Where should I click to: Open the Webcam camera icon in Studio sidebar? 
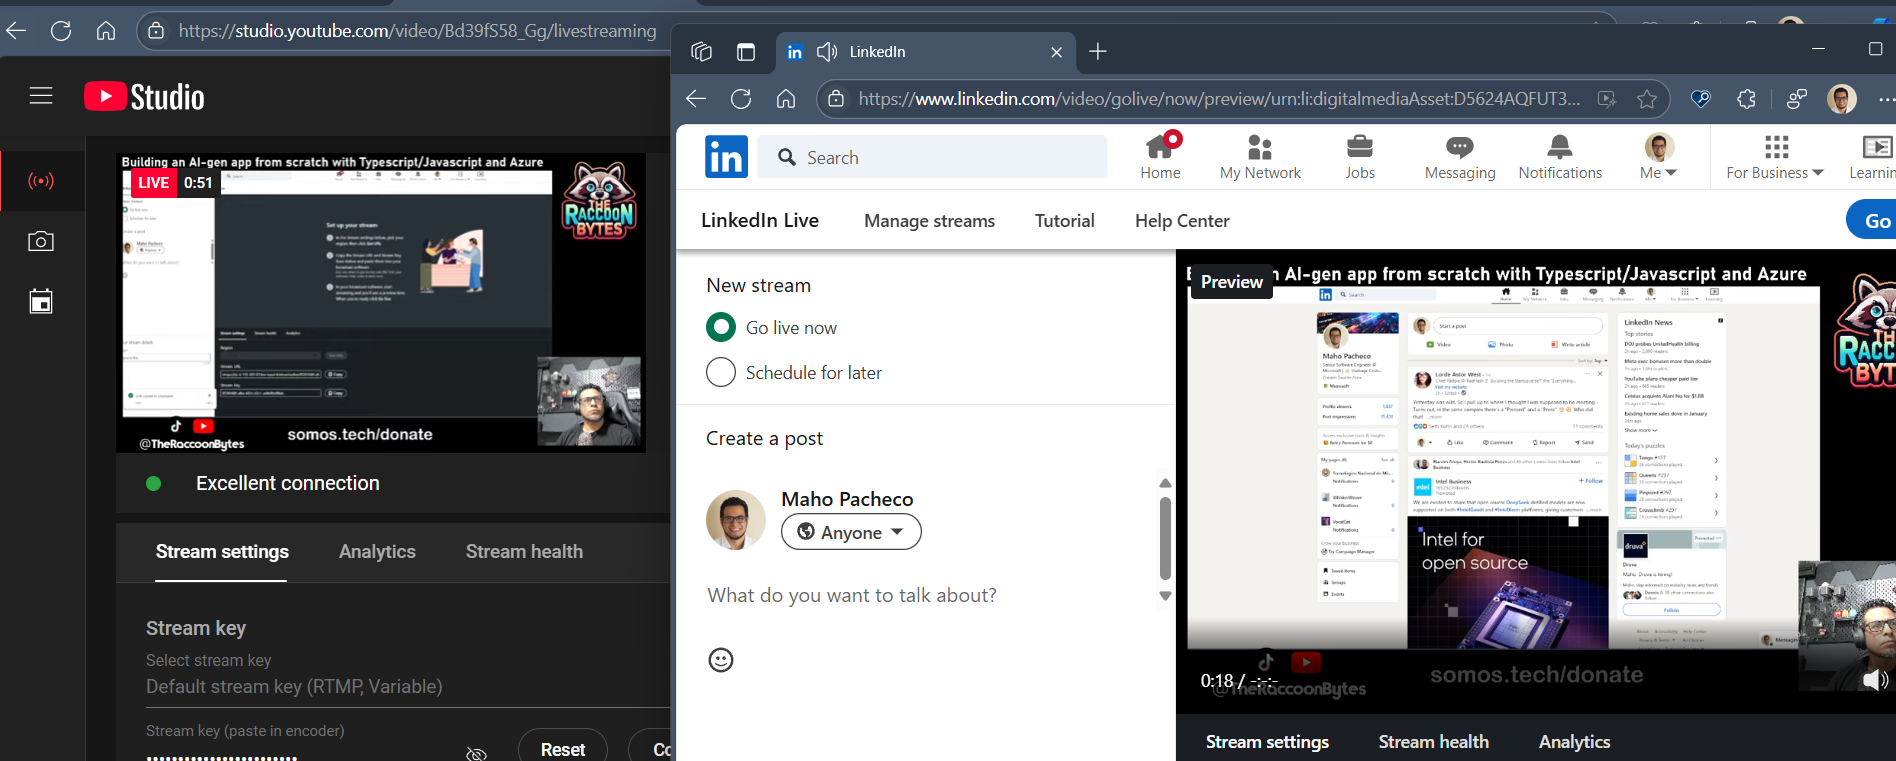(x=41, y=241)
